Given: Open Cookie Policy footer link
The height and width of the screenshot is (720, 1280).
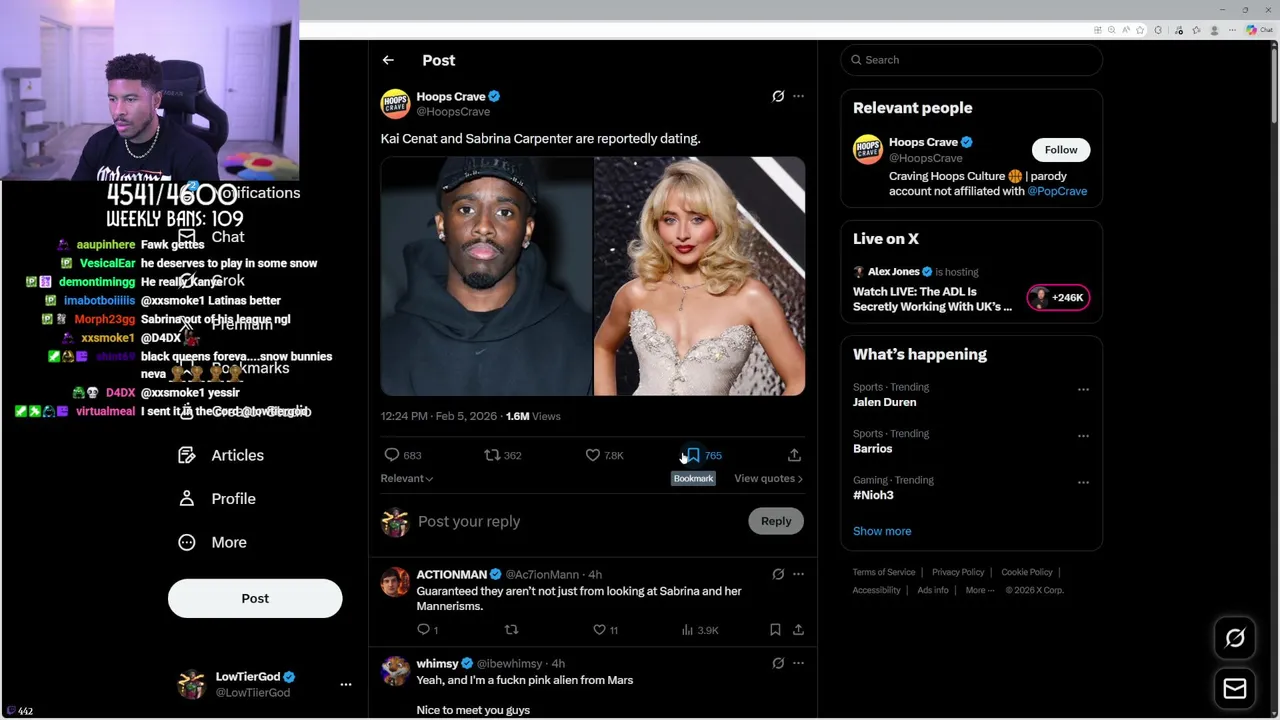Looking at the screenshot, I should [x=1027, y=572].
